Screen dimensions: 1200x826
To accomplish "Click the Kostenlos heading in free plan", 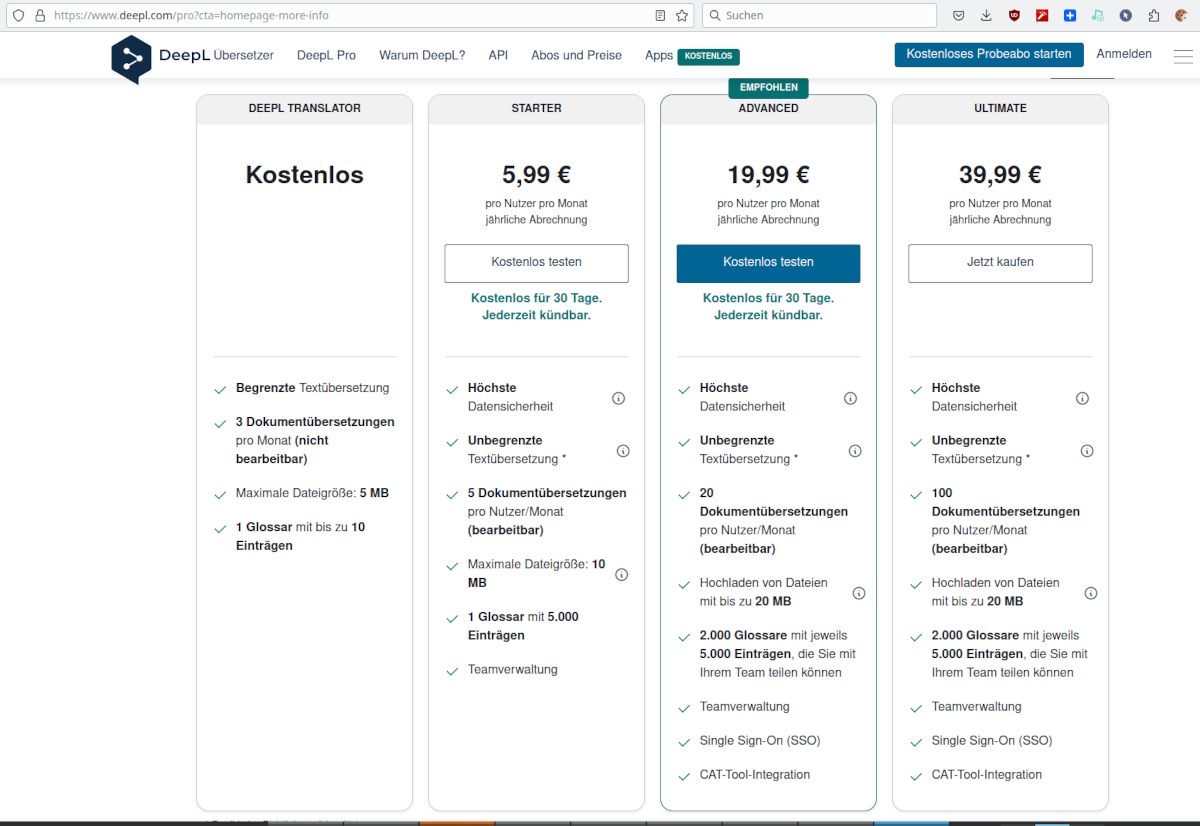I will click(305, 175).
